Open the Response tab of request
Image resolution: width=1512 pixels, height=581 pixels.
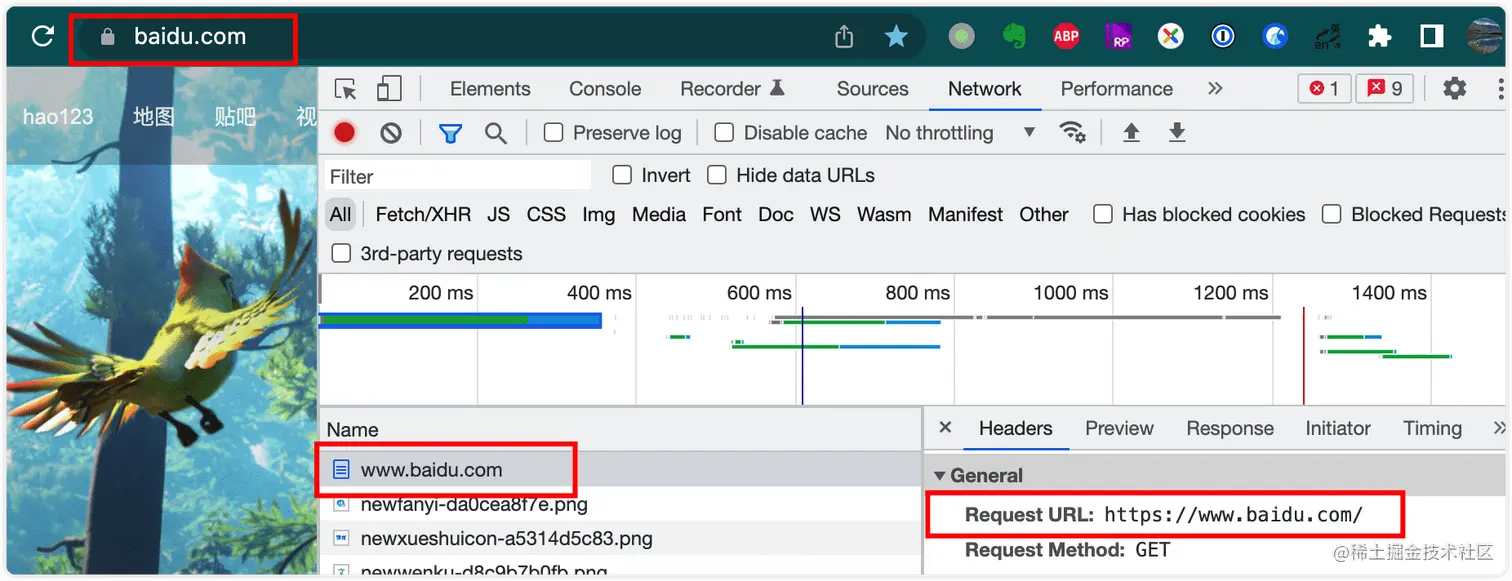point(1230,428)
